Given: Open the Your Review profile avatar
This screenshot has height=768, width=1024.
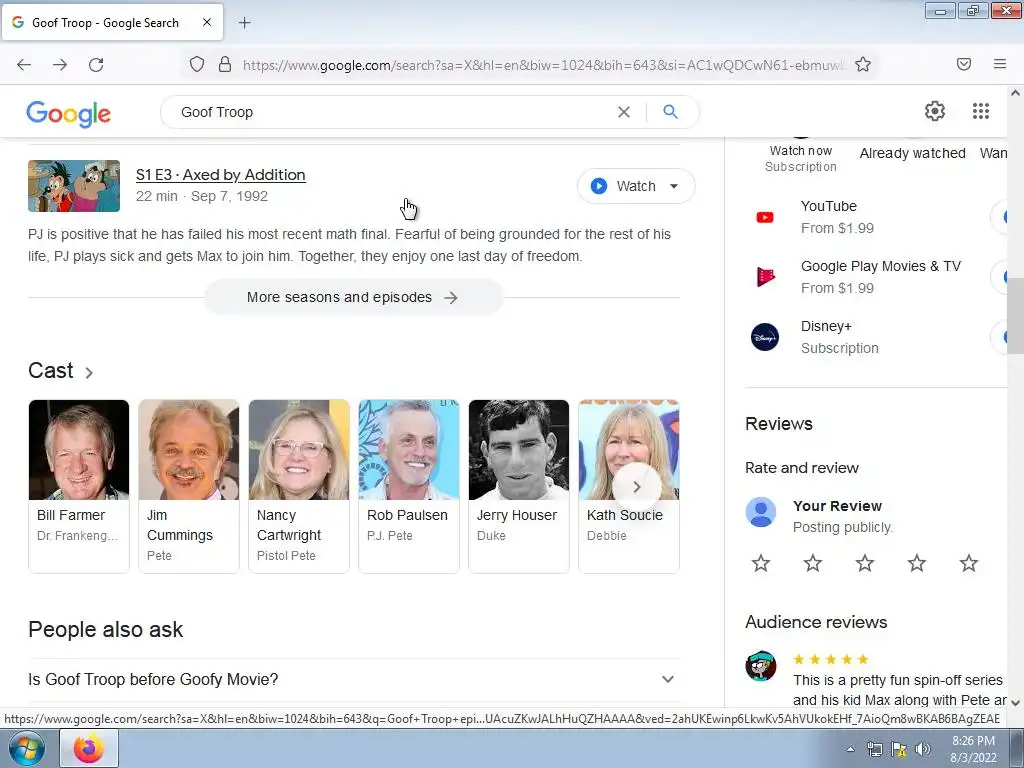Looking at the screenshot, I should coord(761,512).
